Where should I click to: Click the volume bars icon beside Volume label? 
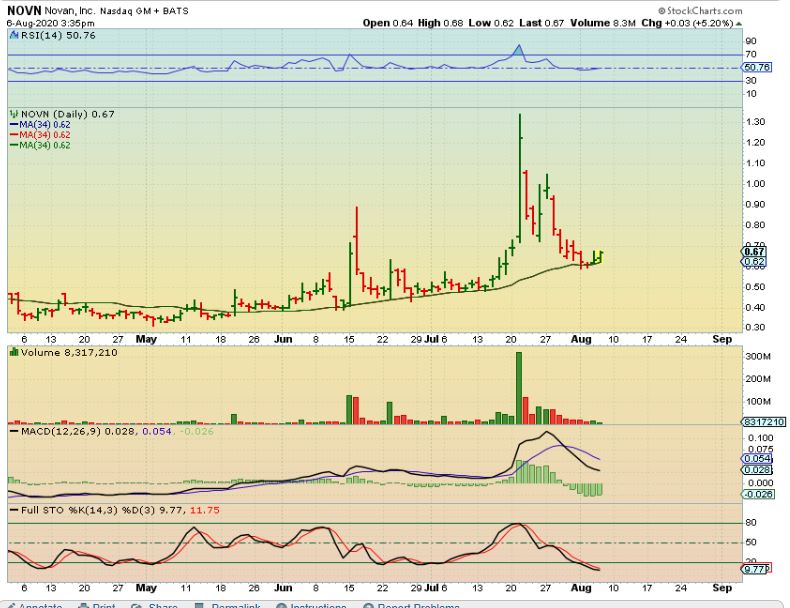click(14, 352)
